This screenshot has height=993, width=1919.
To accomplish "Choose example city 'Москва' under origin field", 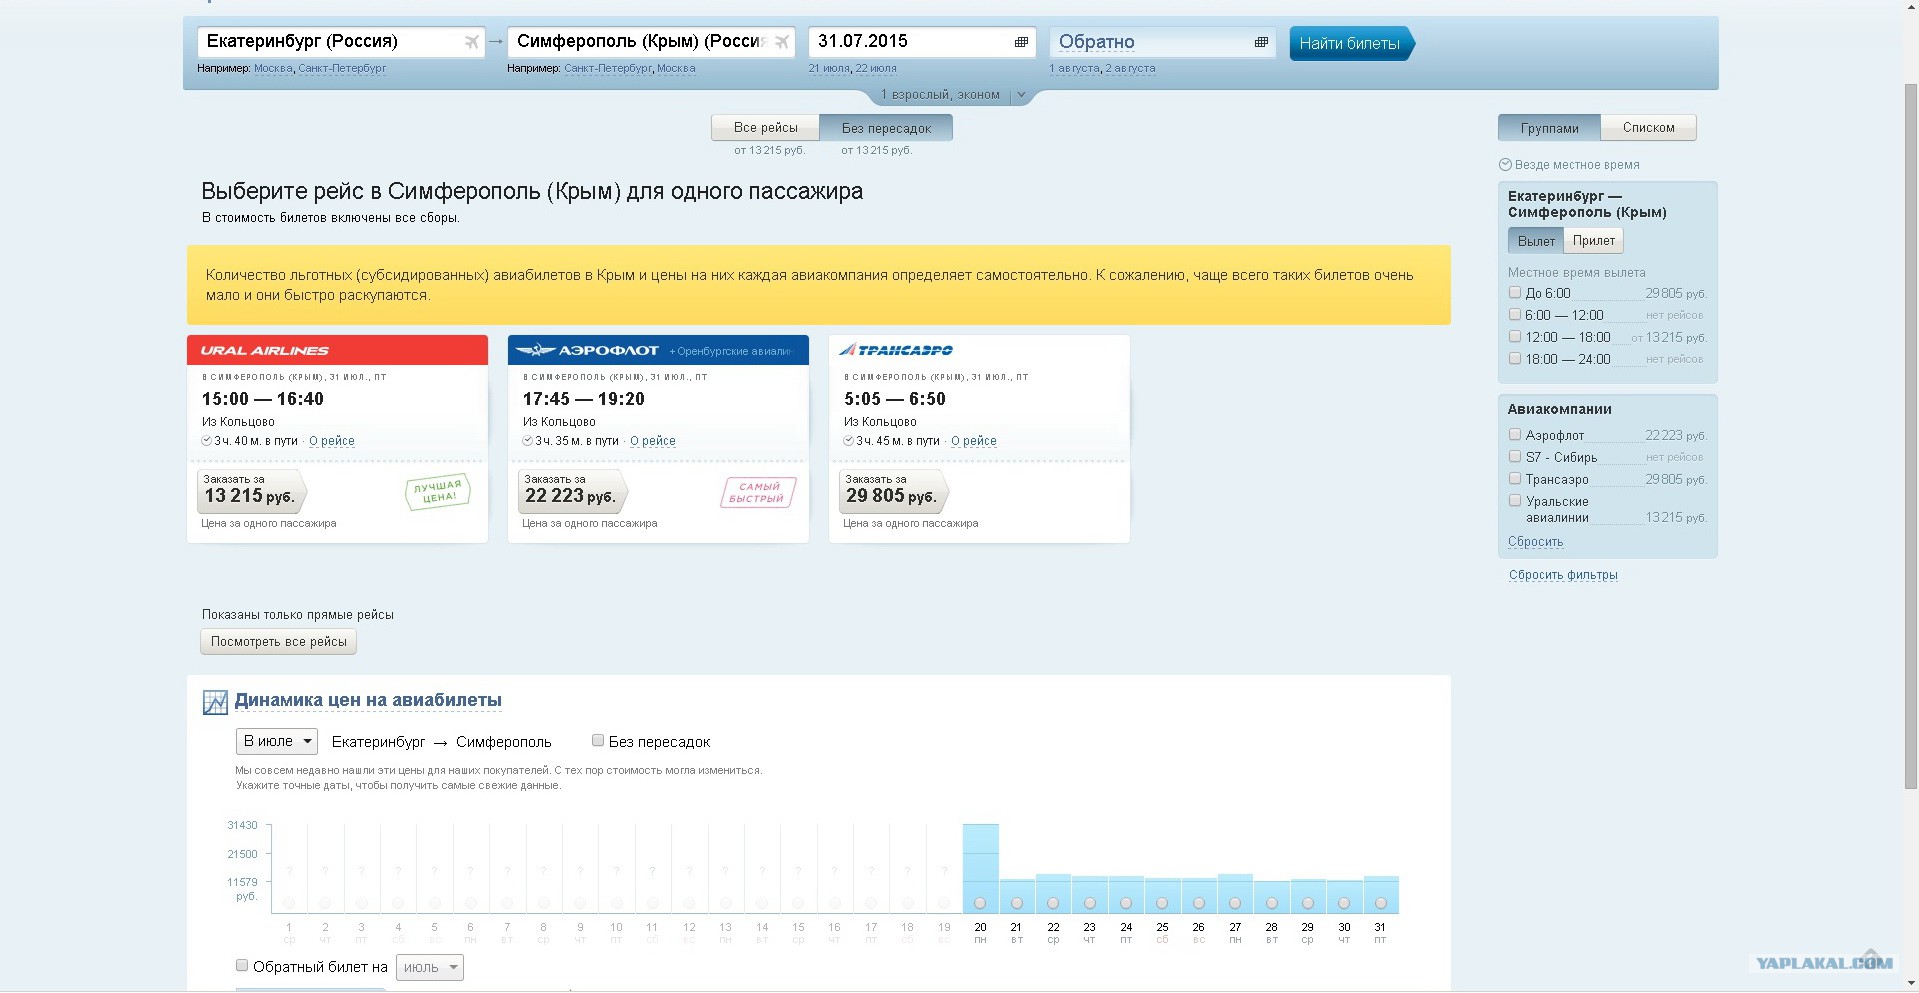I will (x=273, y=69).
